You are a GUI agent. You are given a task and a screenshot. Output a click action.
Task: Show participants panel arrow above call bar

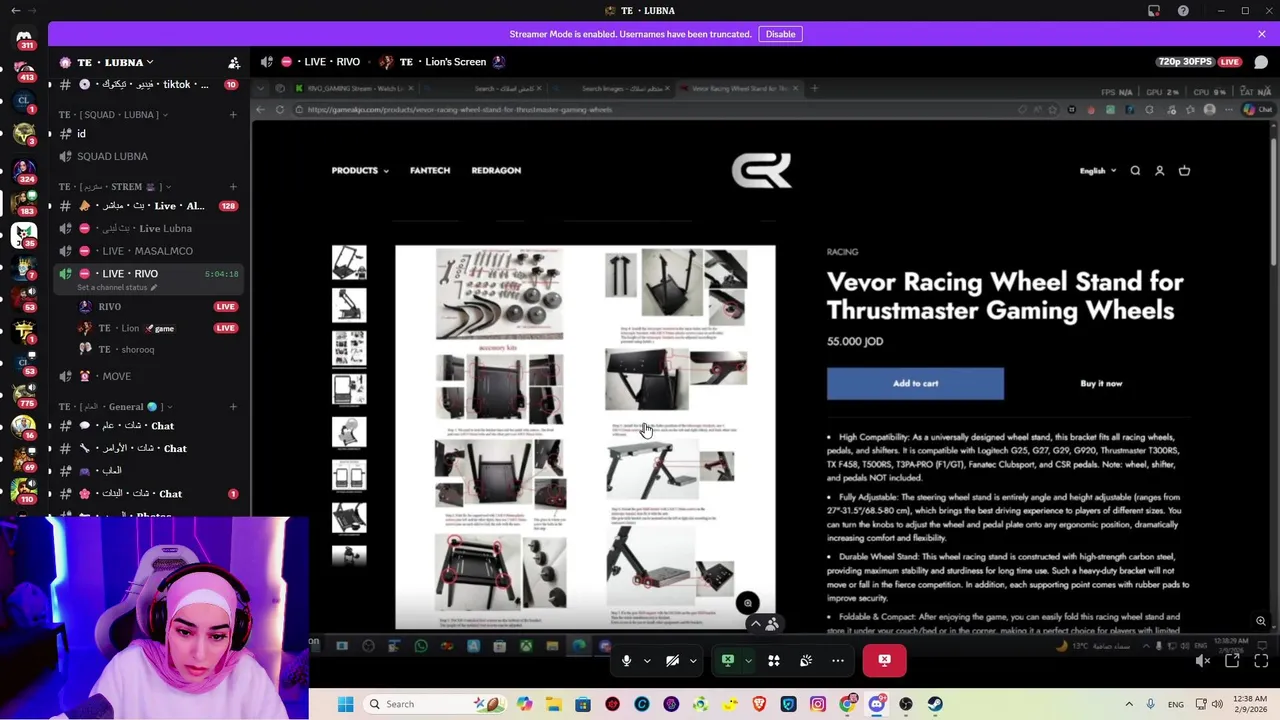(x=756, y=624)
